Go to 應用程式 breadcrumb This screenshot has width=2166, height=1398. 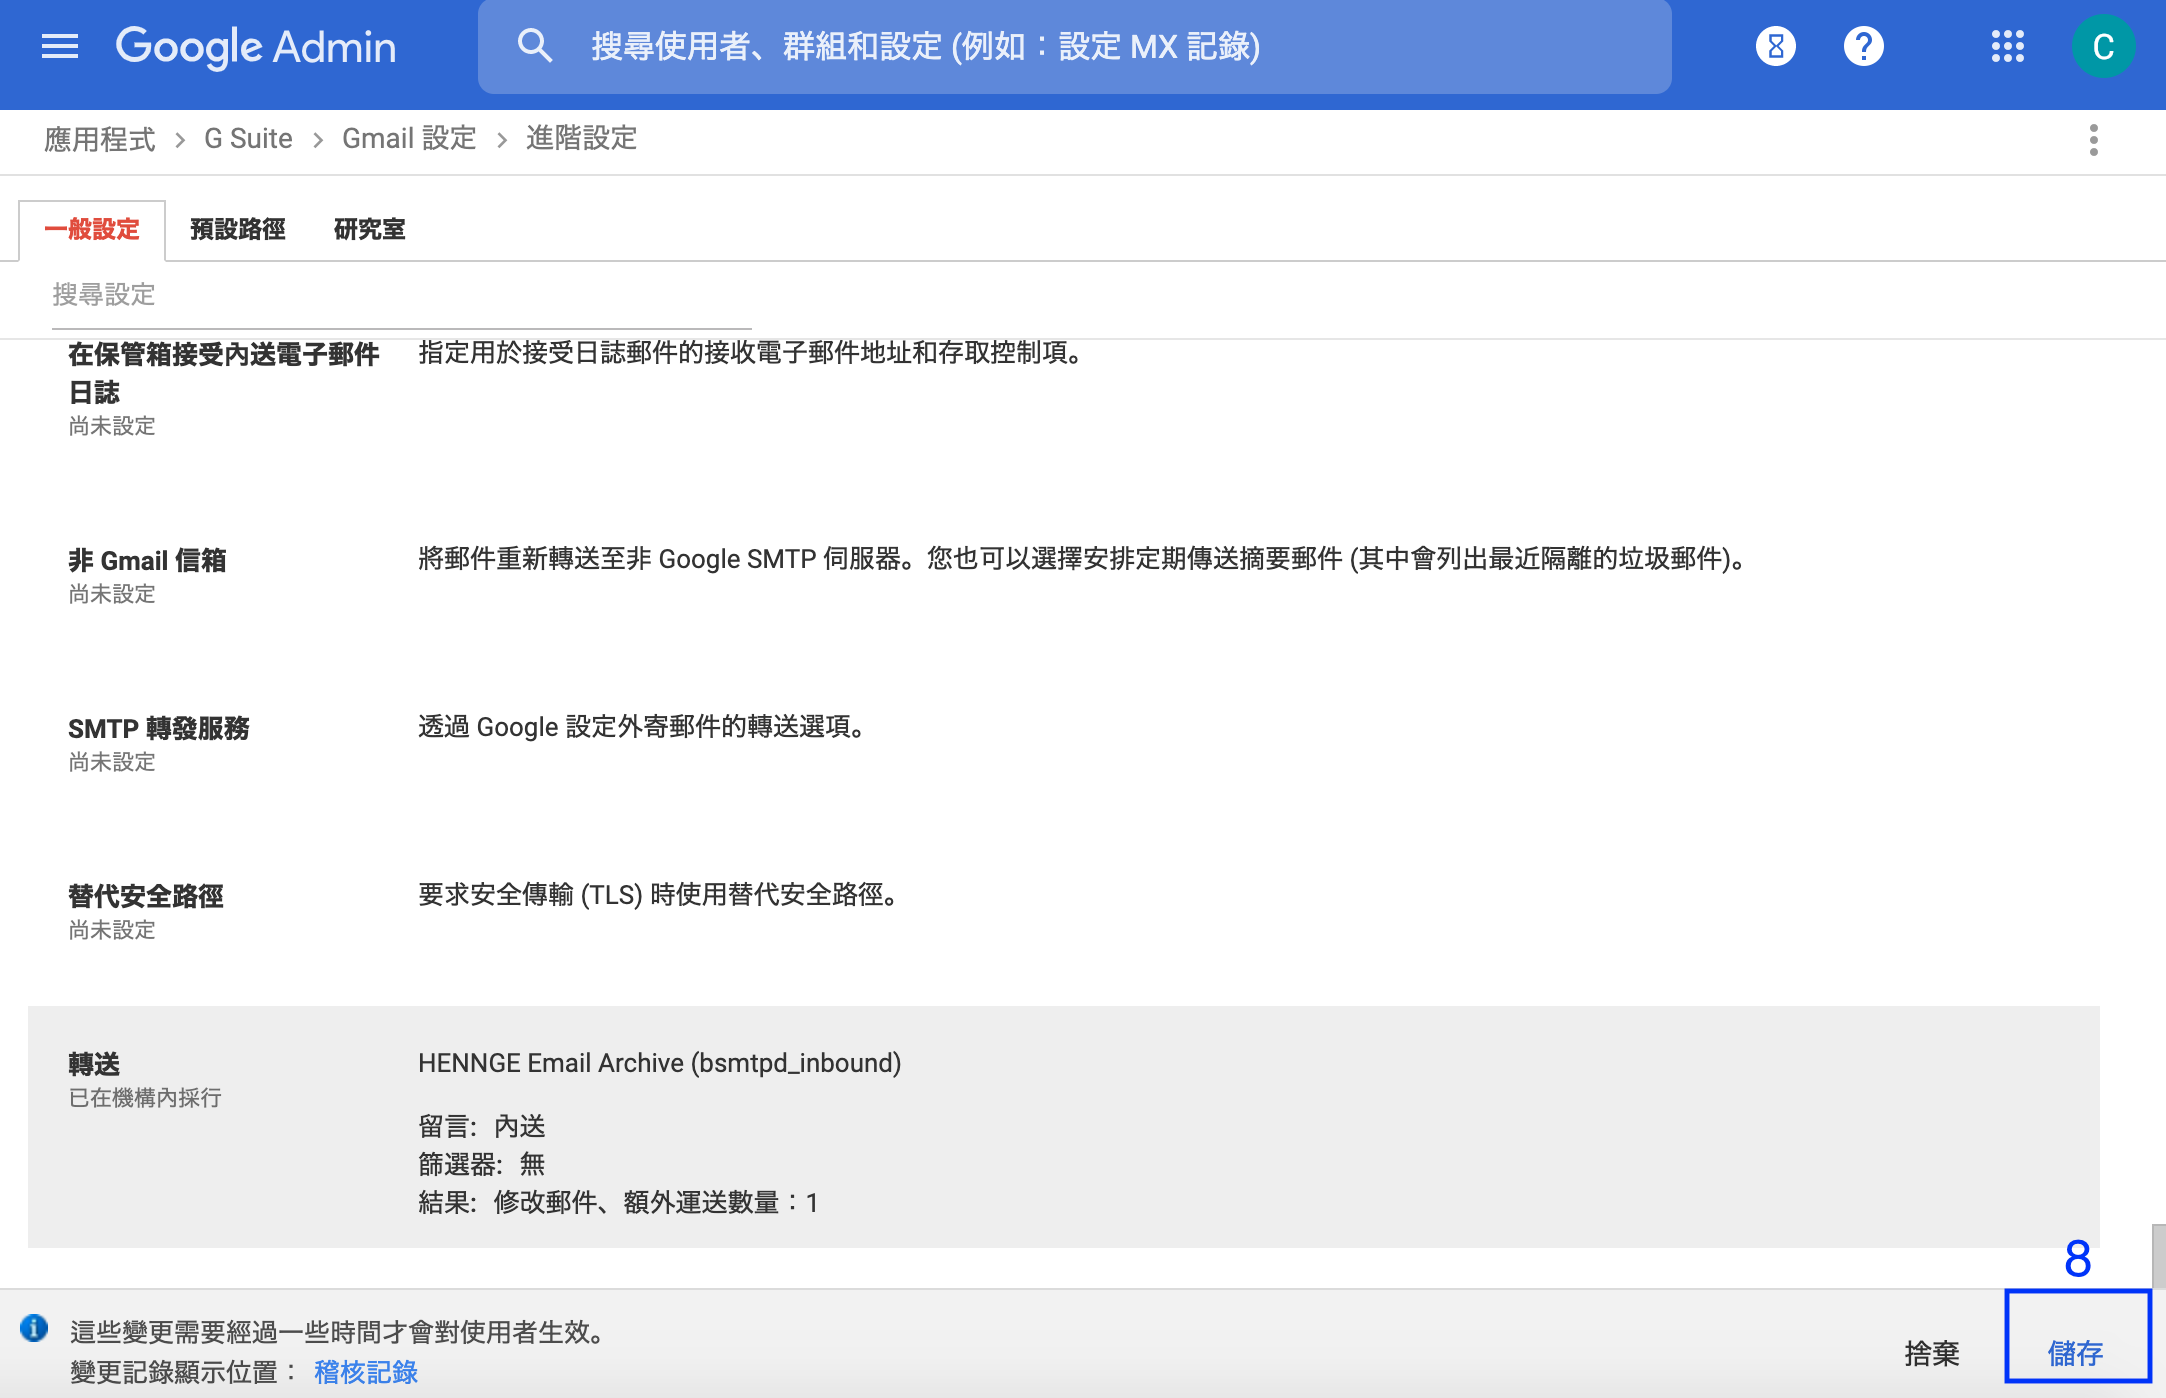[x=100, y=139]
